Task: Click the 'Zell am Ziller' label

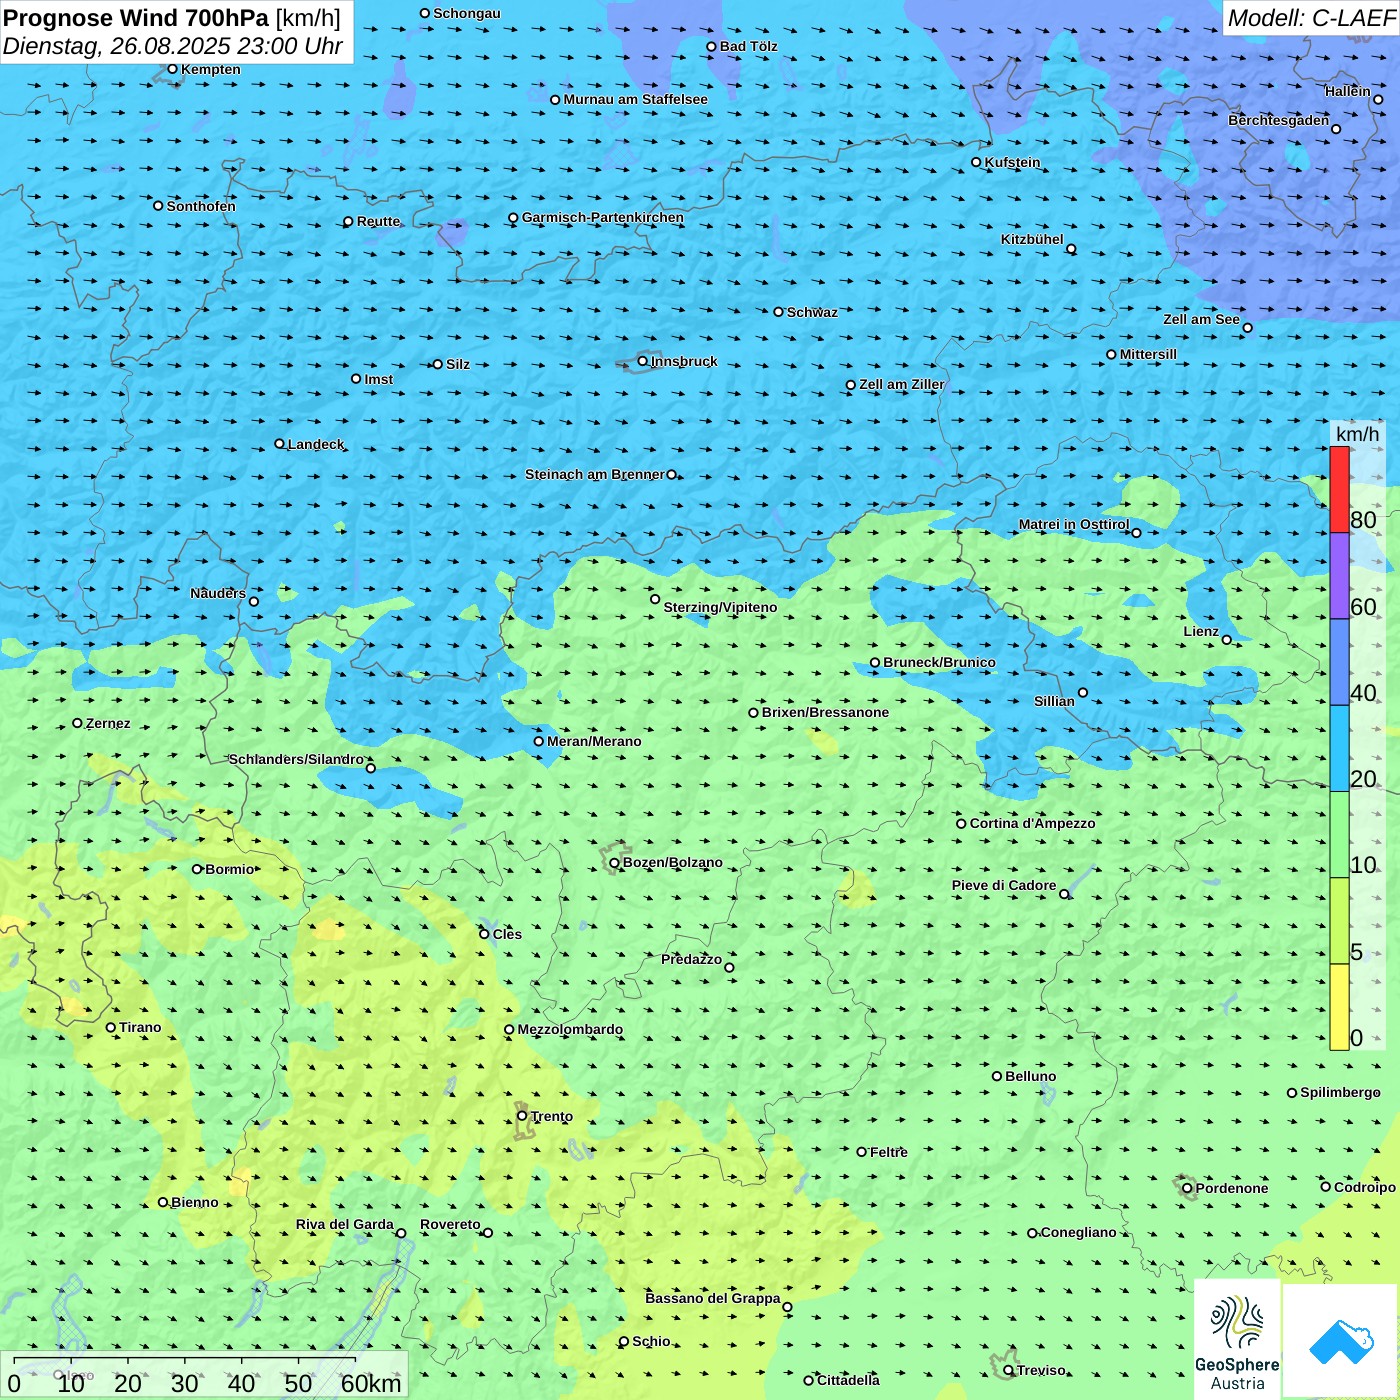Action: coord(902,384)
